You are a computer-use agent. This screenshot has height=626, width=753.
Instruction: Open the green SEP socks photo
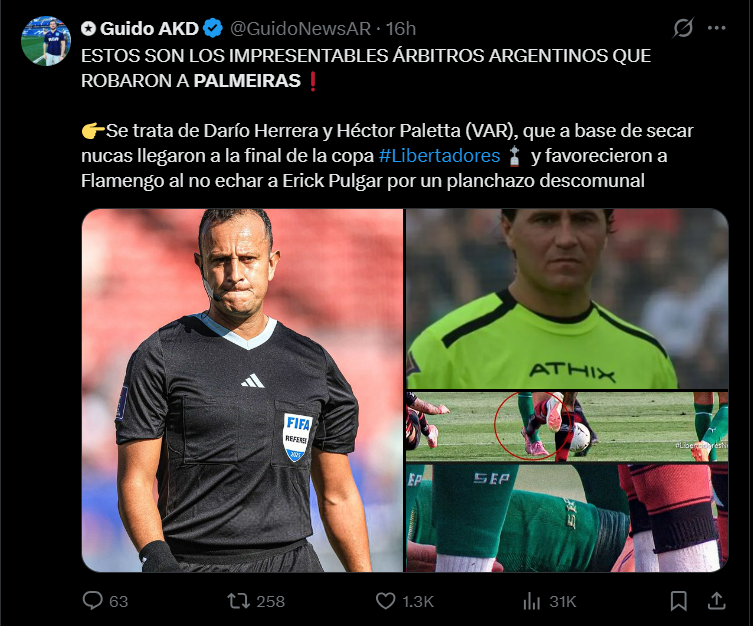[x=567, y=518]
